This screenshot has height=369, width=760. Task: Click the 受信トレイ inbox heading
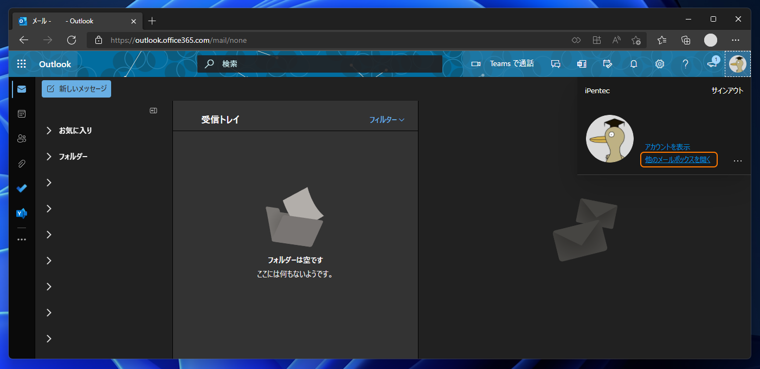tap(221, 120)
